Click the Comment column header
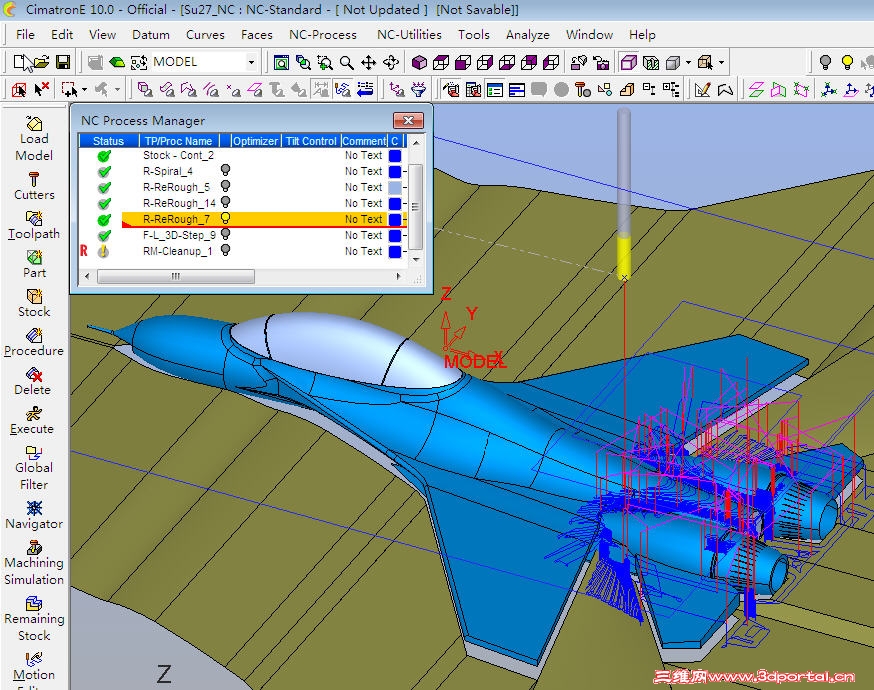Viewport: 874px width, 690px height. [364, 141]
